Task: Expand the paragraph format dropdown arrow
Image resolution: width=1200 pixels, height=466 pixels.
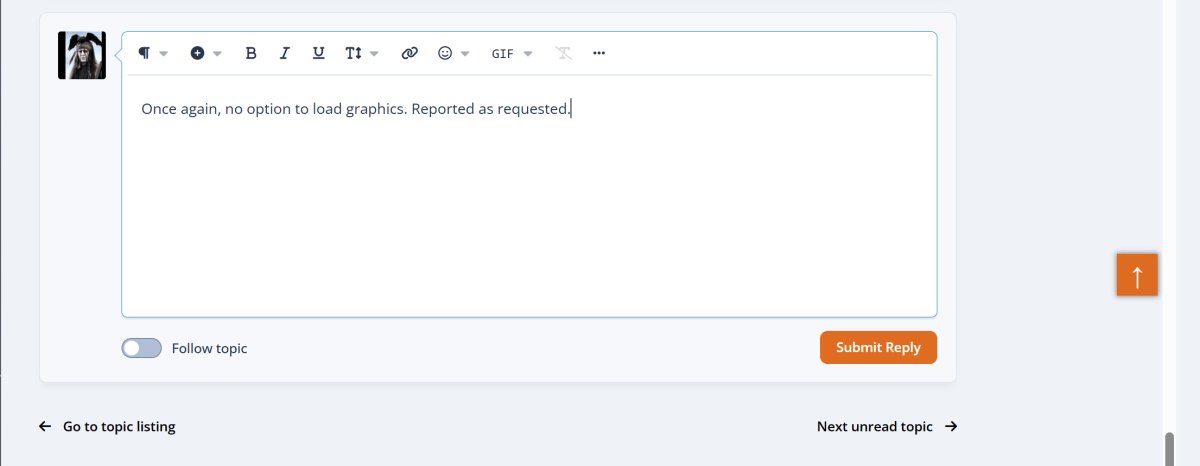Action: (164, 54)
